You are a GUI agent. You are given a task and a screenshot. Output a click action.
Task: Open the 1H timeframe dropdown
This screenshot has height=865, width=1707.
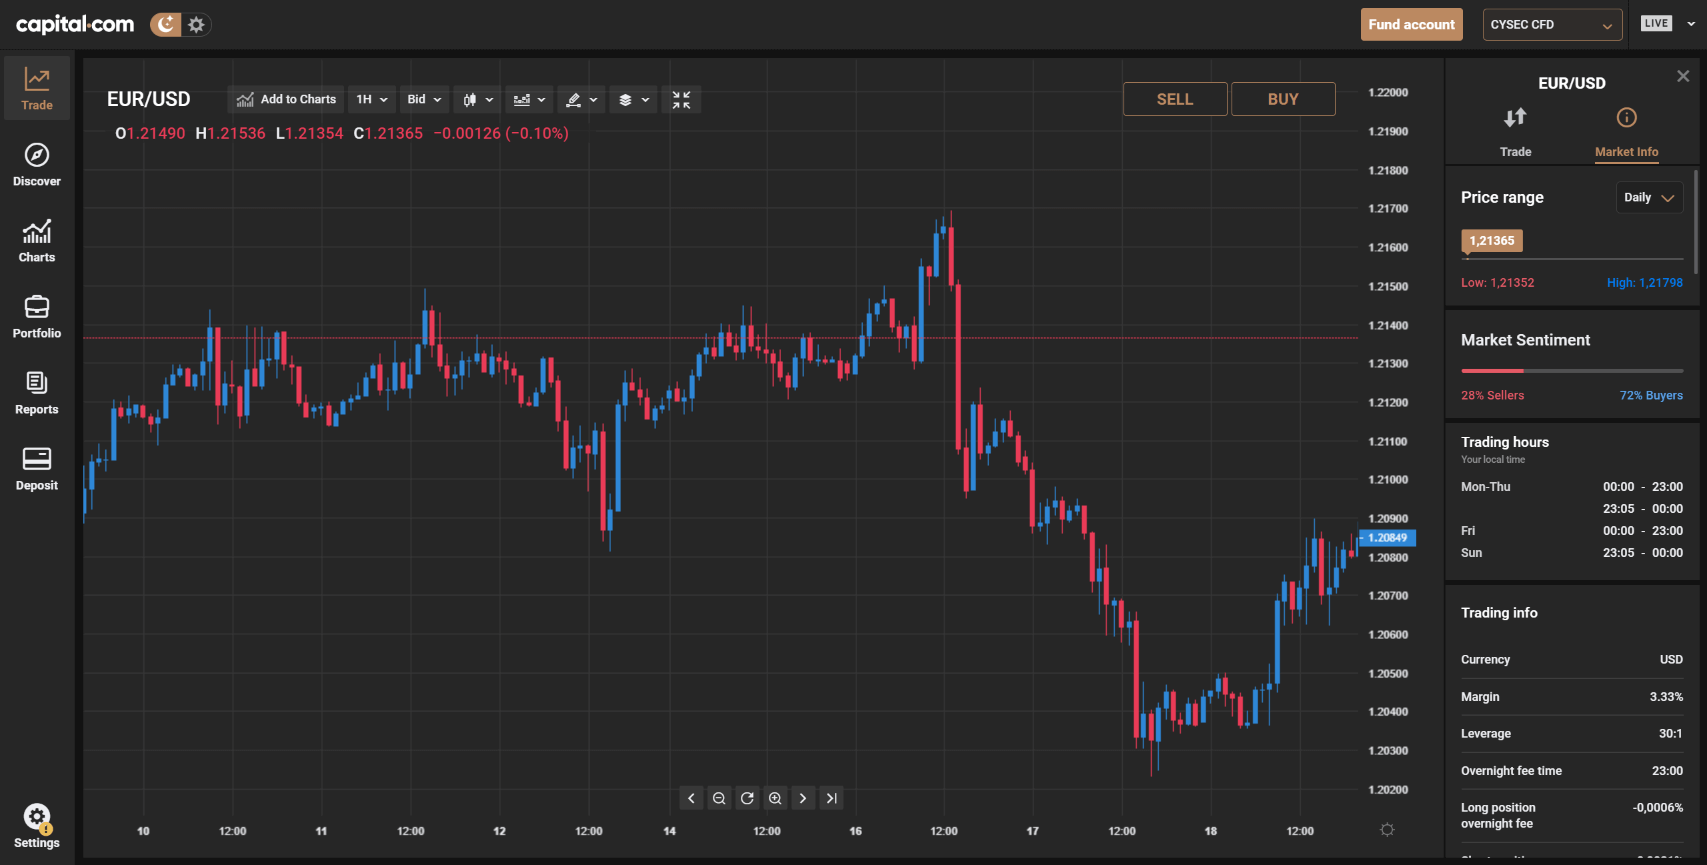(372, 99)
